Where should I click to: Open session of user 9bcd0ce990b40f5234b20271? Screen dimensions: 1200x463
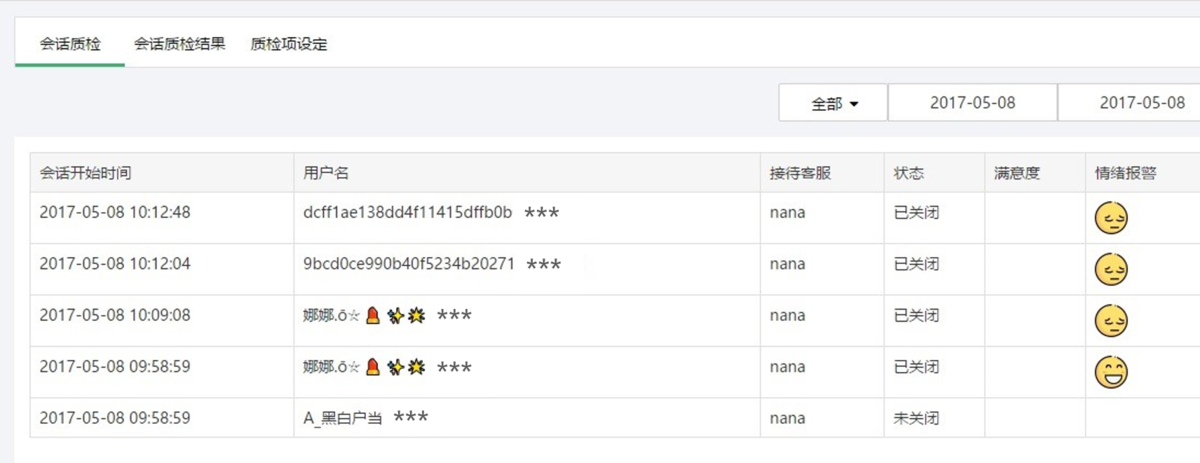coord(409,264)
